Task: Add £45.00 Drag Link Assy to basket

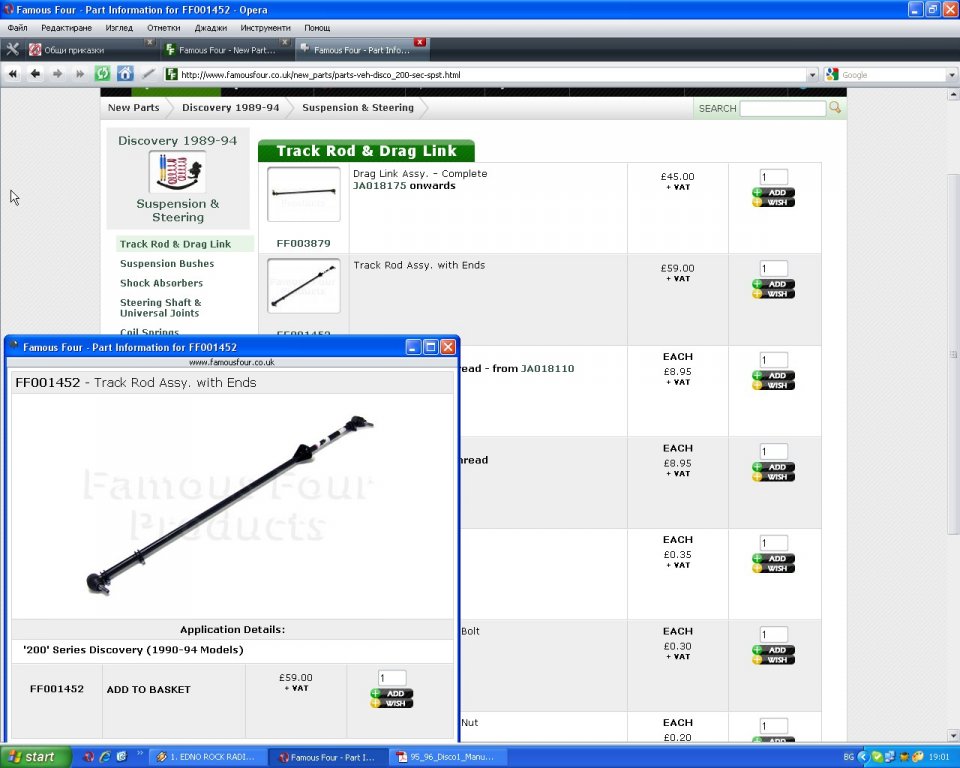Action: coord(773,192)
